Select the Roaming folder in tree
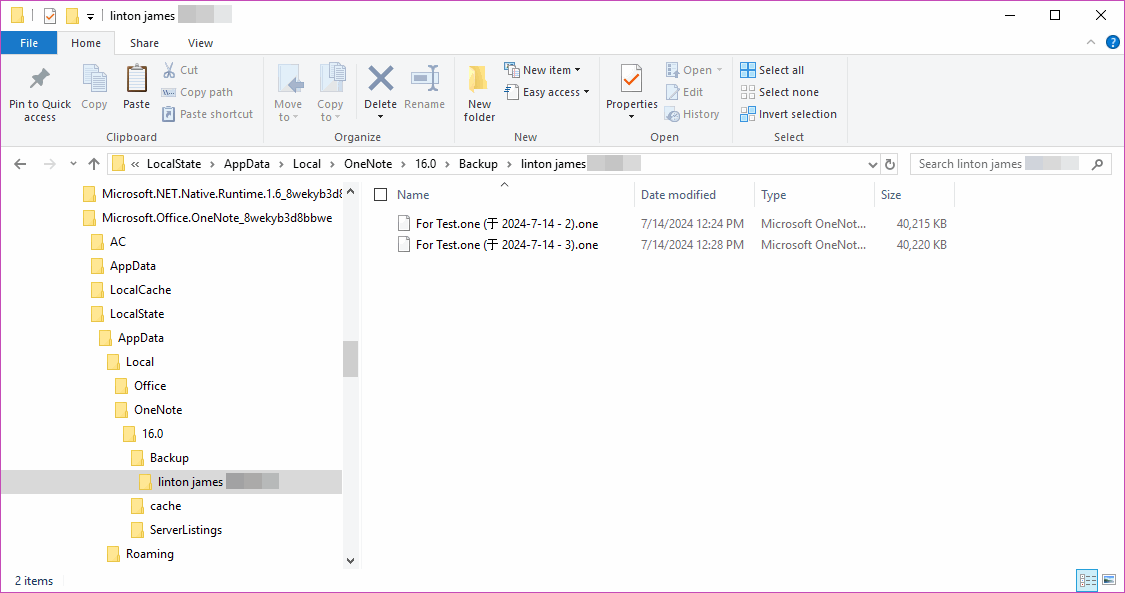The image size is (1125, 593). point(140,554)
